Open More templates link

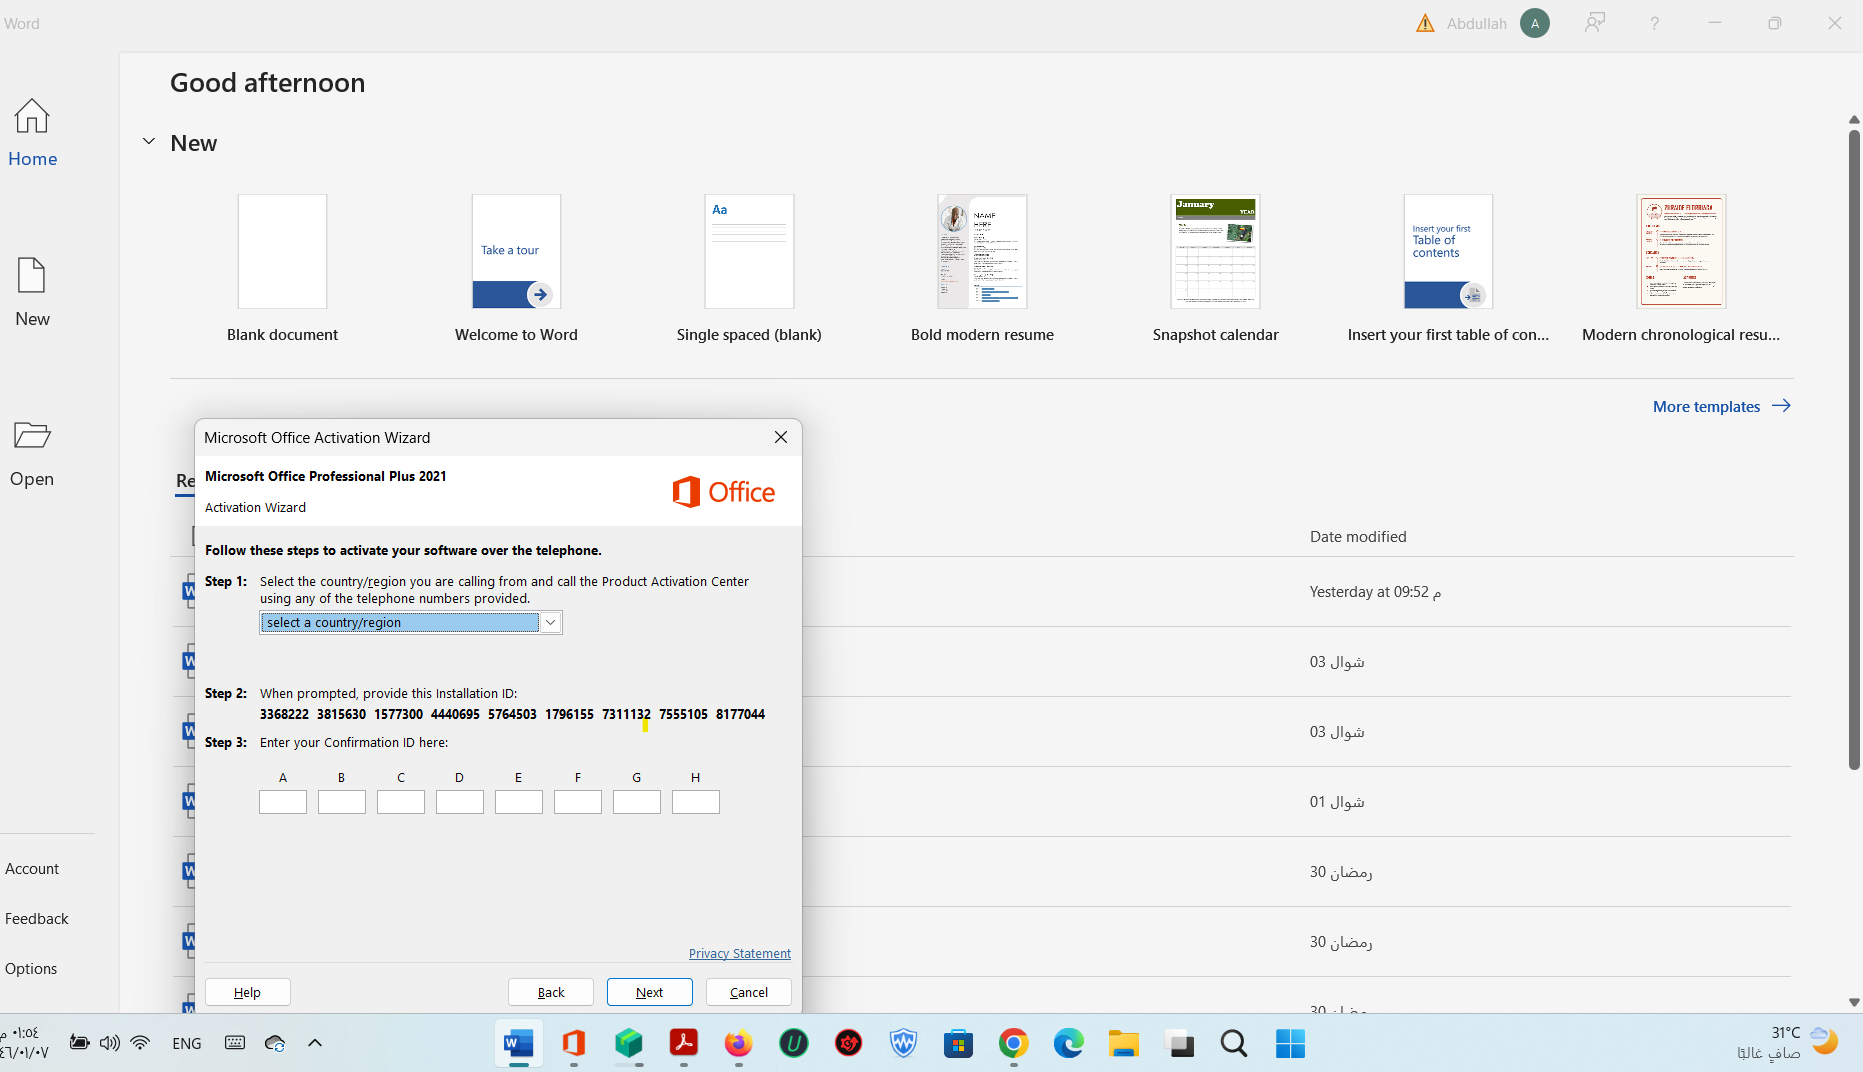1721,406
